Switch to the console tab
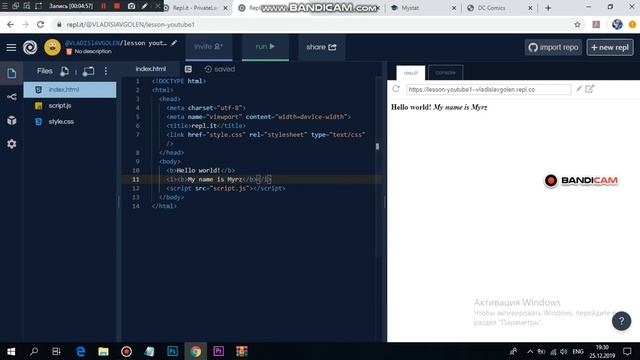Viewport: 640px width, 360px height. (445, 73)
